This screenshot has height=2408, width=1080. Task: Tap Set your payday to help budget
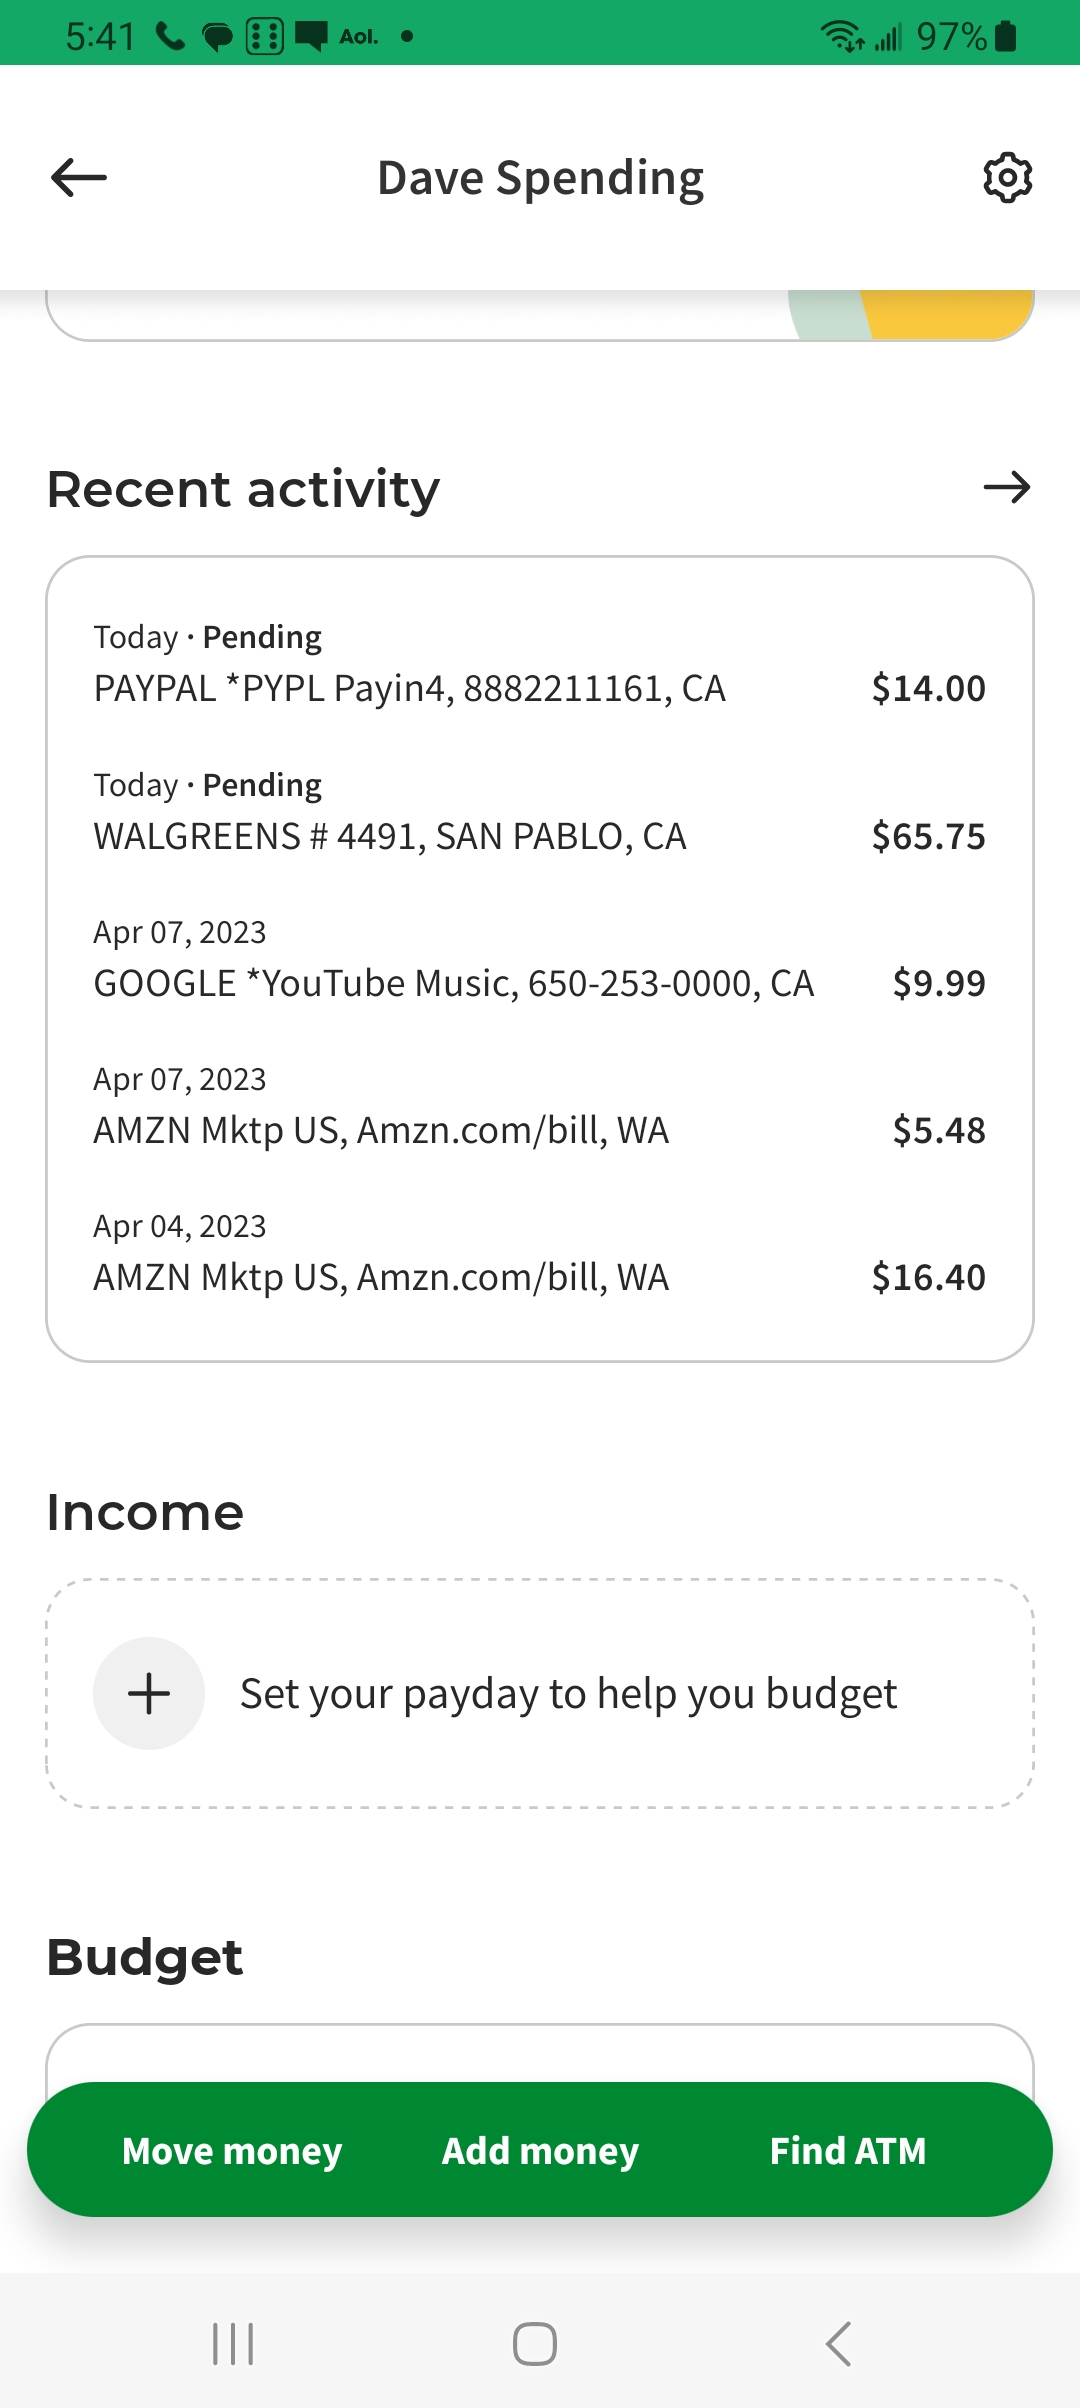tap(568, 1694)
